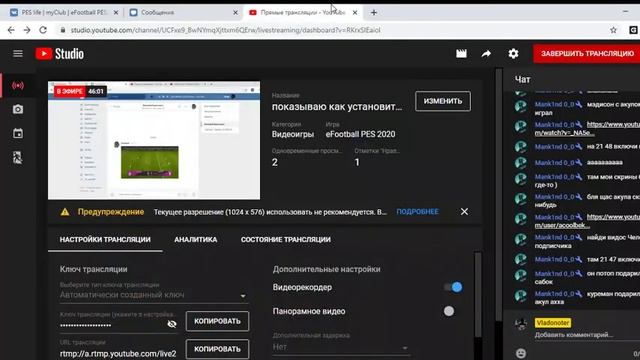Click the warning triangle icon
Viewport: 640px width, 360px height.
tap(65, 212)
